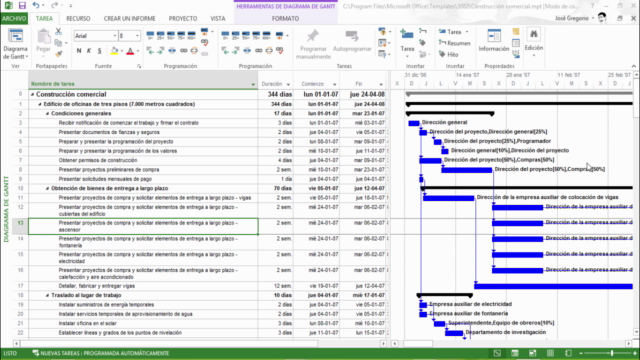Save the project with the diskette icon
The width and height of the screenshot is (640, 360).
(x=22, y=6)
